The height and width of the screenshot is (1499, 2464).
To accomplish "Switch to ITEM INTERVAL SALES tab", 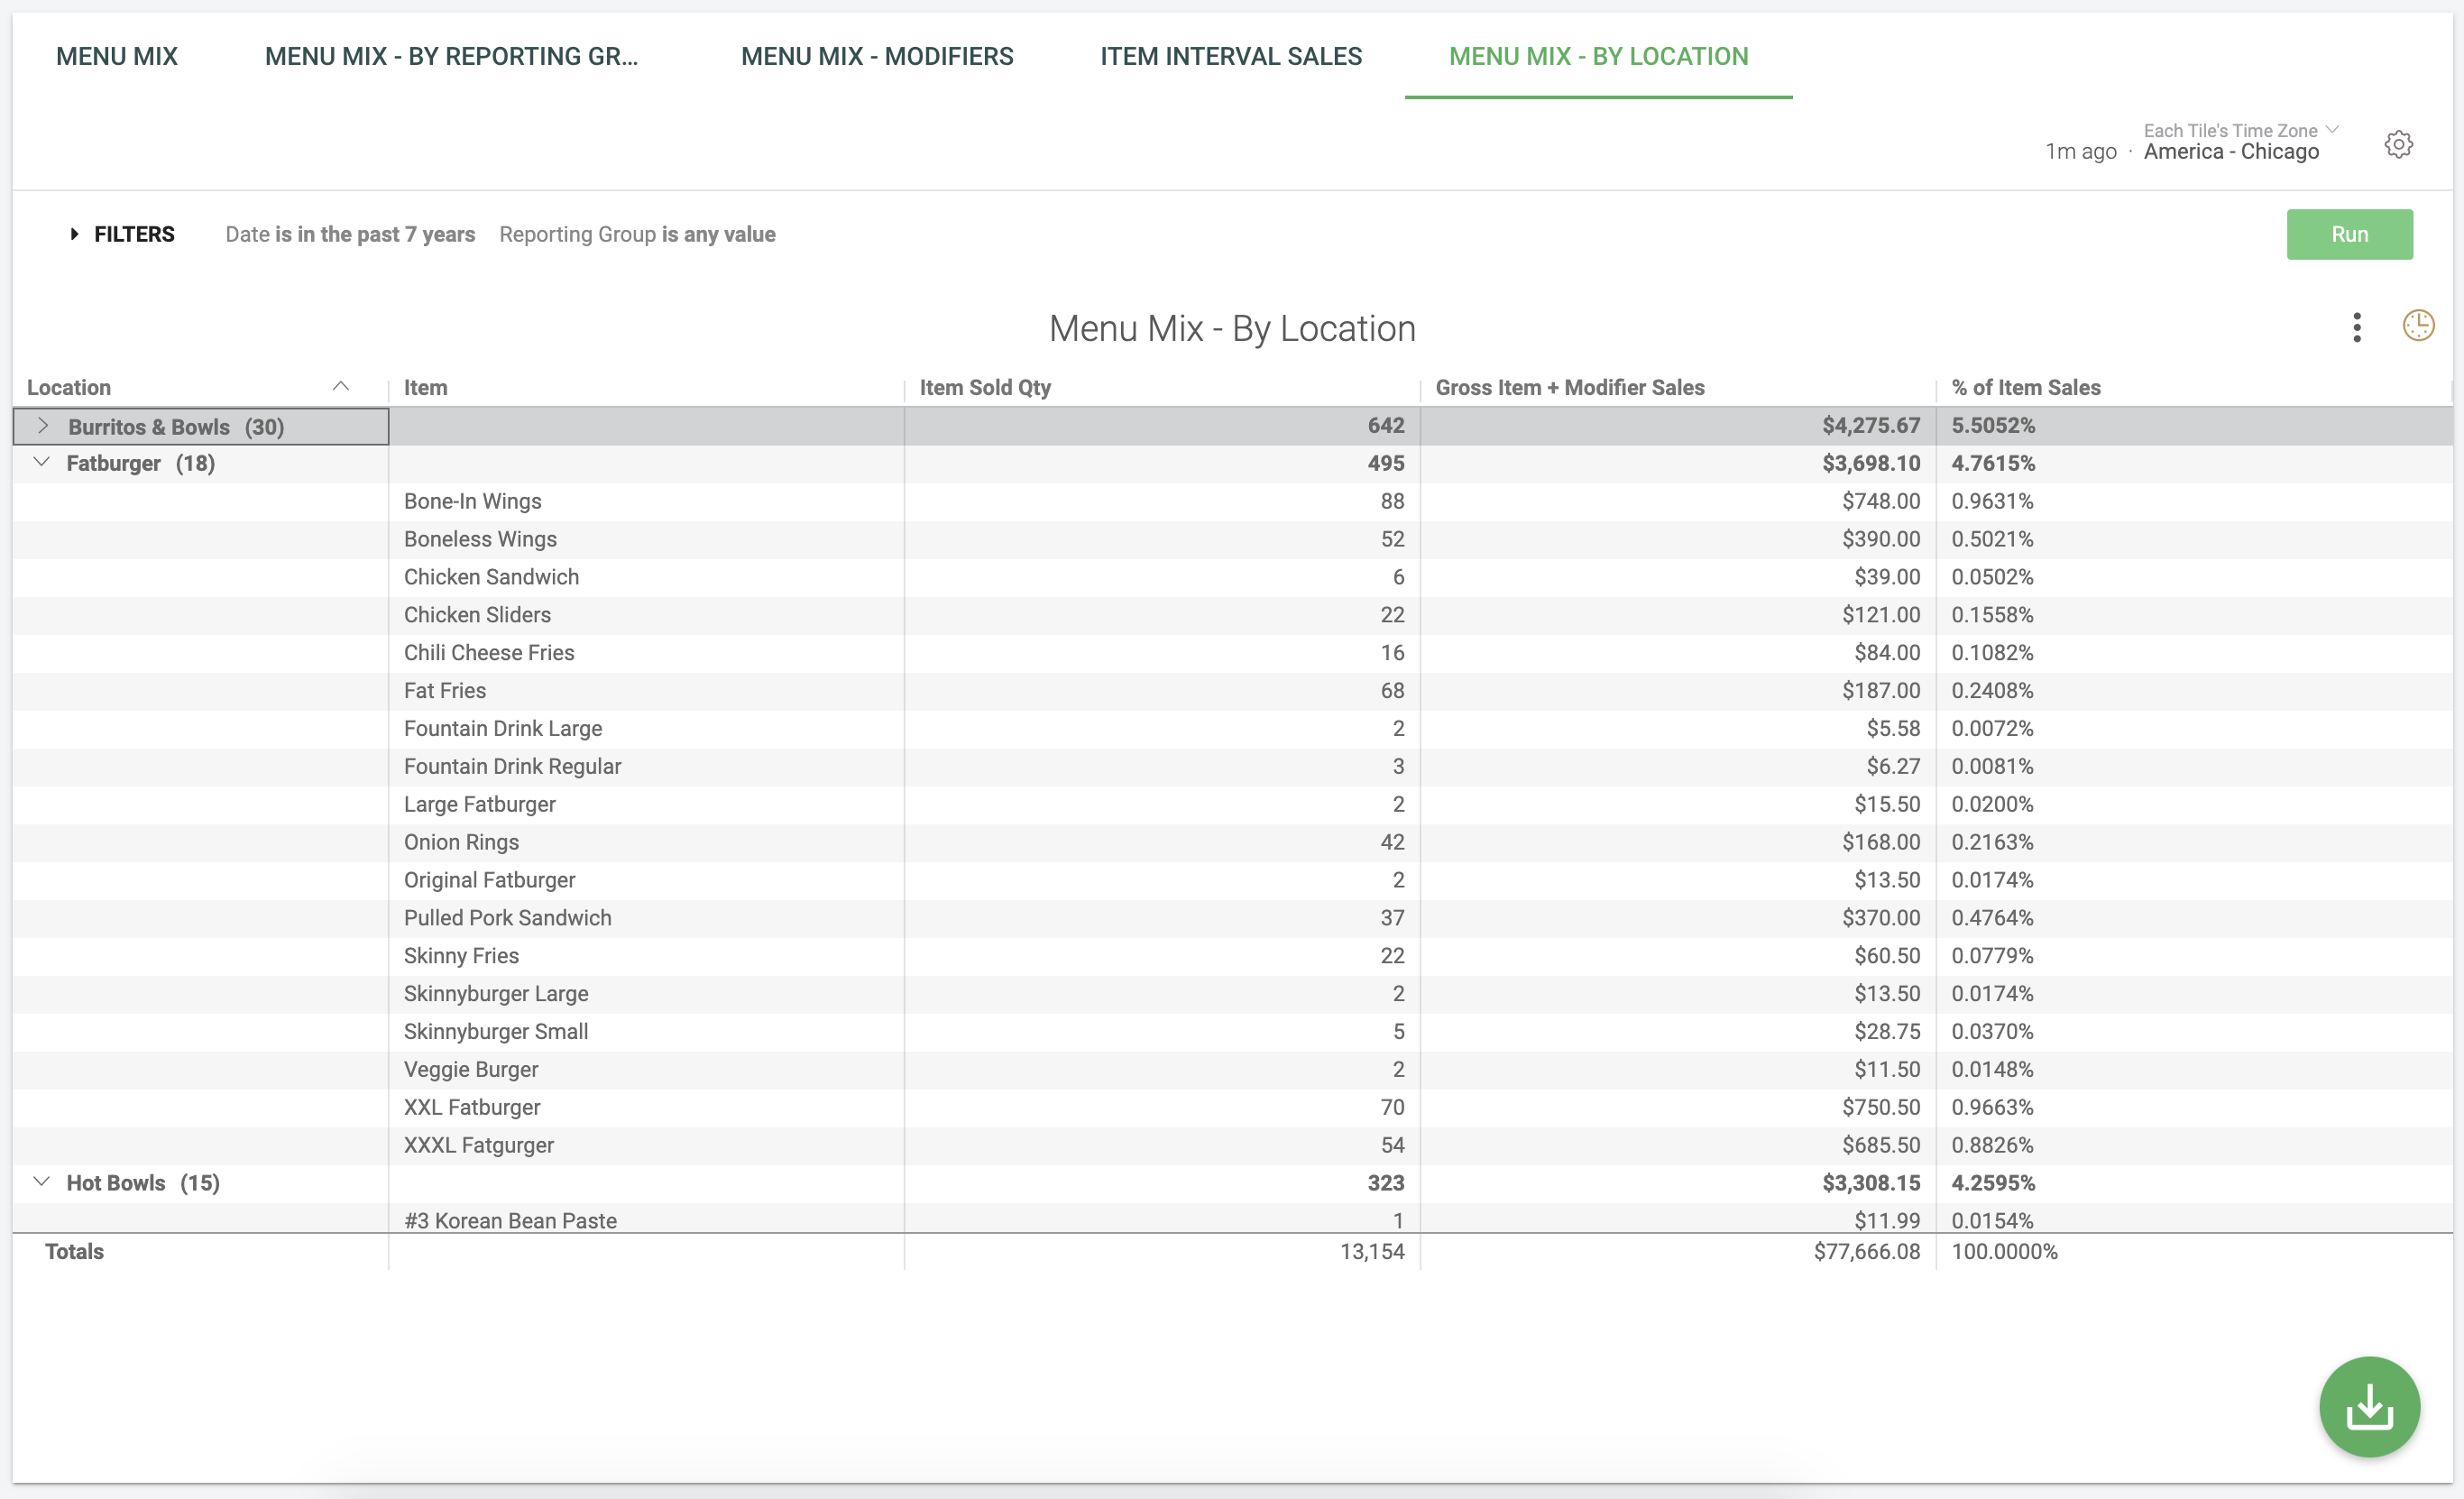I will tap(1231, 56).
